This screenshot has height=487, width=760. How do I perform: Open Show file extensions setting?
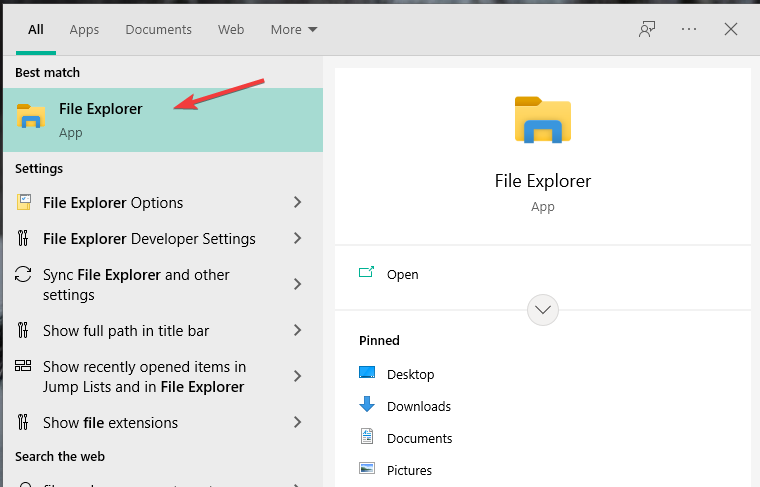(x=163, y=423)
